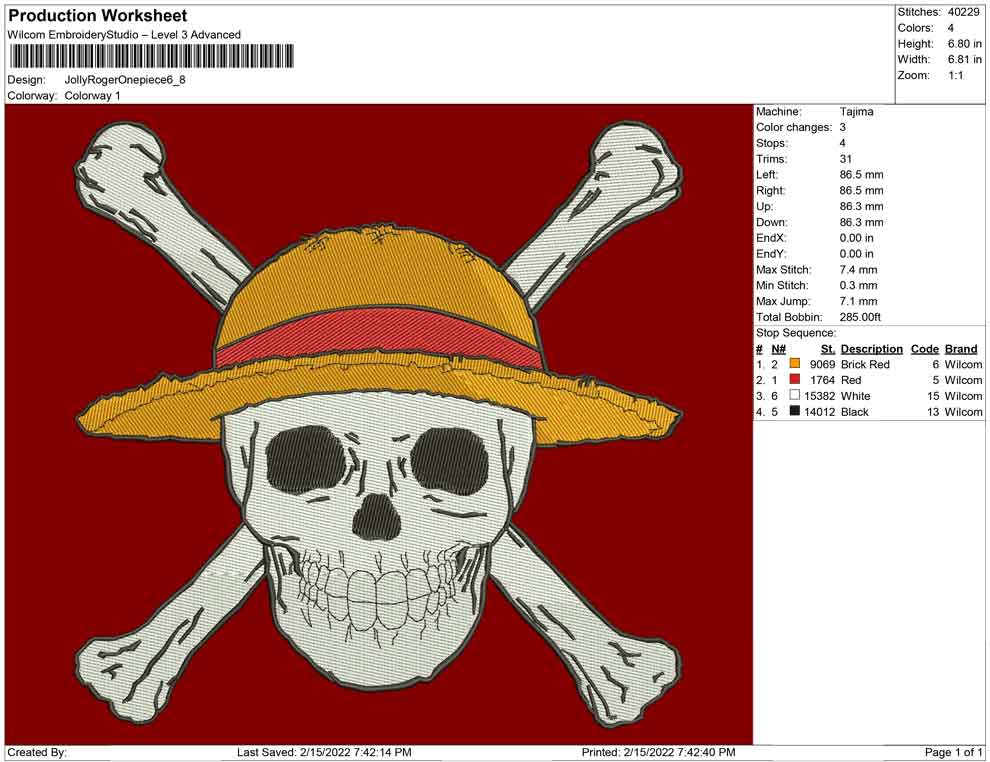Click the 'Page 1 of 1' indicator

click(x=953, y=753)
